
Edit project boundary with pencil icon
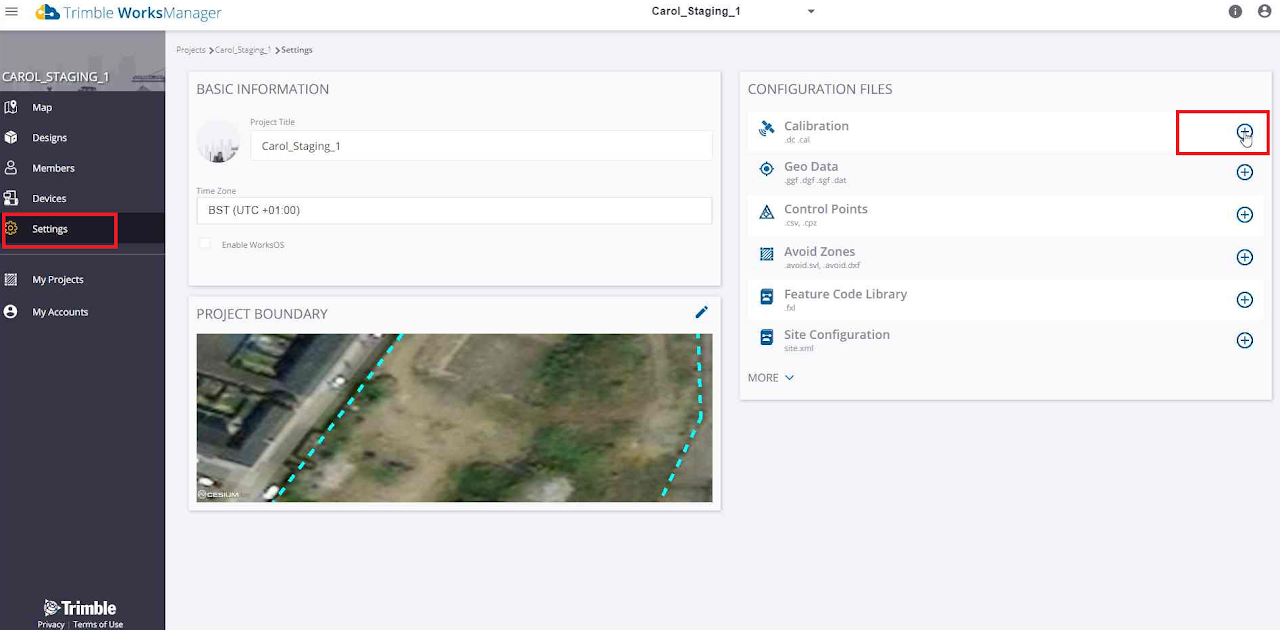(x=702, y=312)
